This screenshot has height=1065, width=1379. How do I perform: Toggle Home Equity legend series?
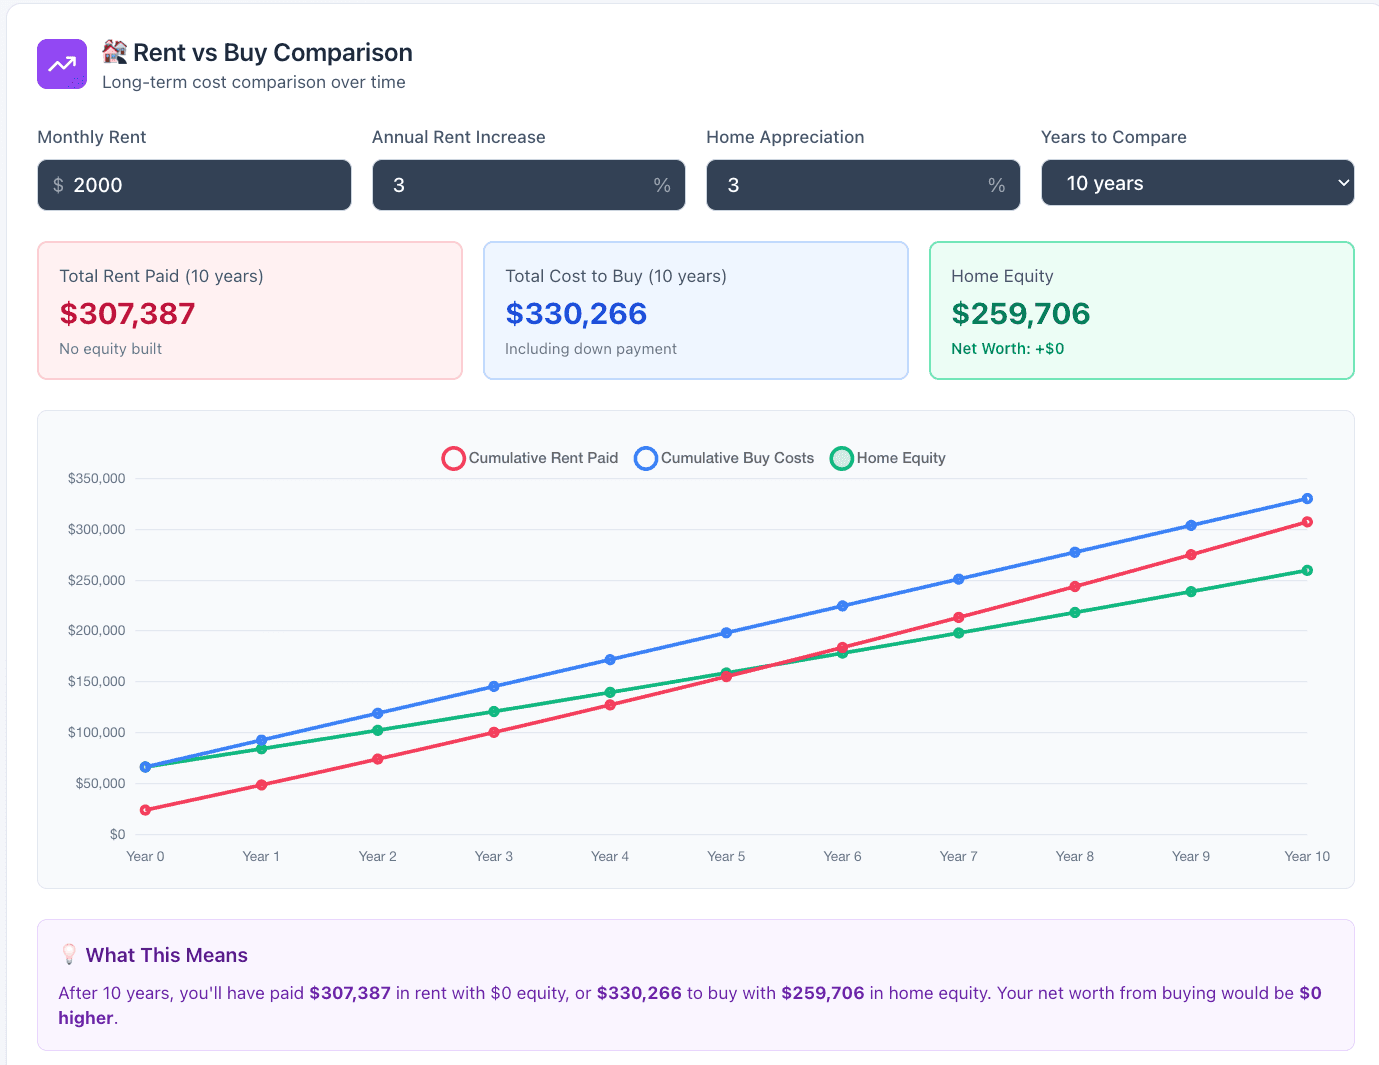889,458
